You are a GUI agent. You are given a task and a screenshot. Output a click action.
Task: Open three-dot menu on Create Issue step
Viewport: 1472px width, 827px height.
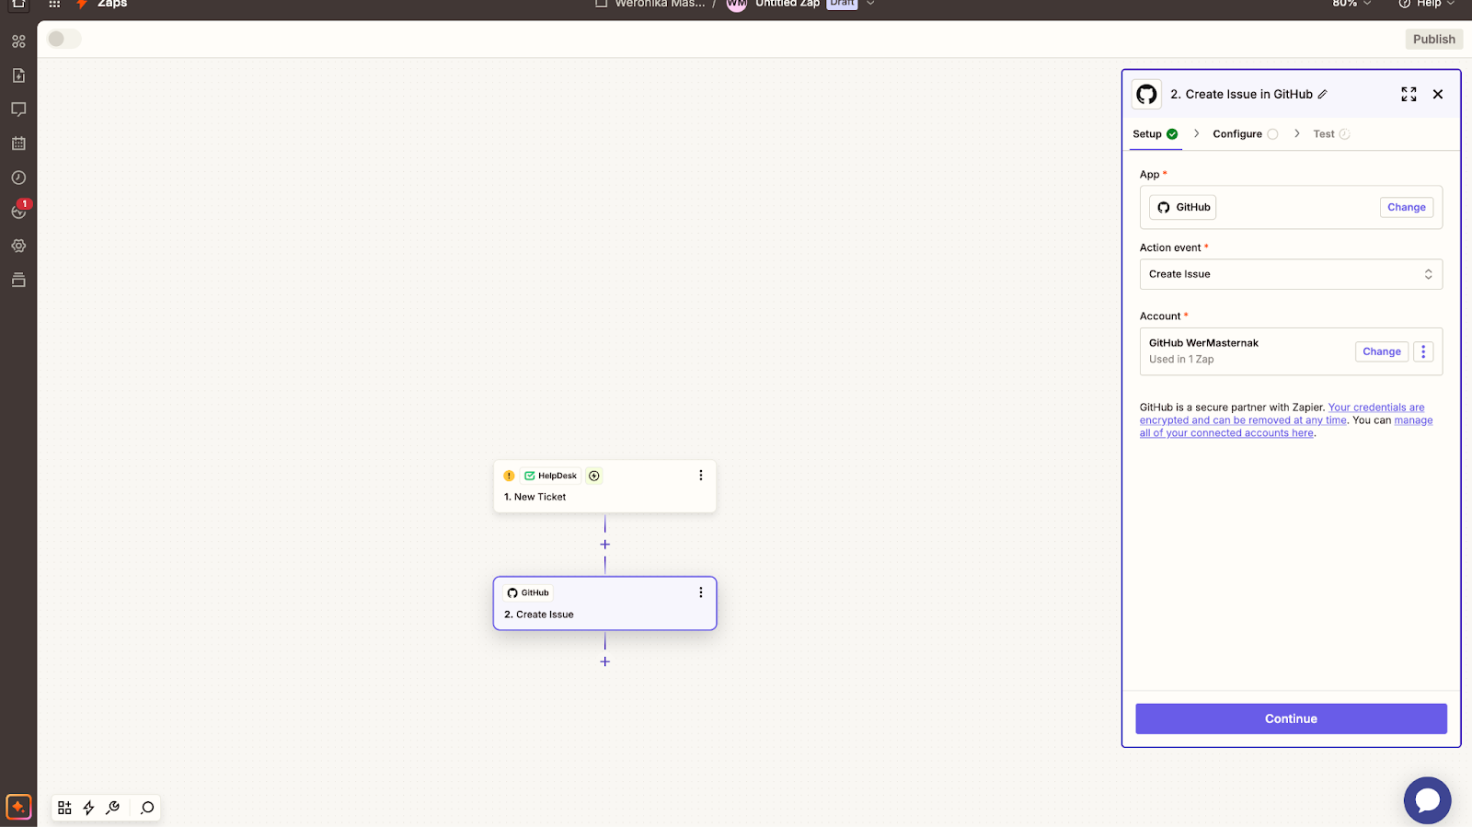click(701, 592)
